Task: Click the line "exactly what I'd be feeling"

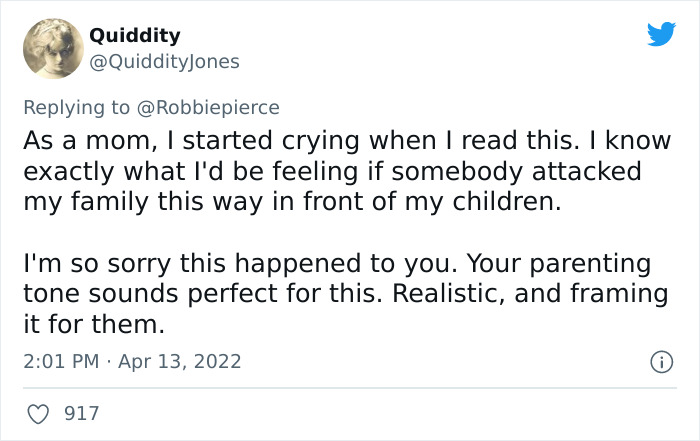Action: click(331, 171)
